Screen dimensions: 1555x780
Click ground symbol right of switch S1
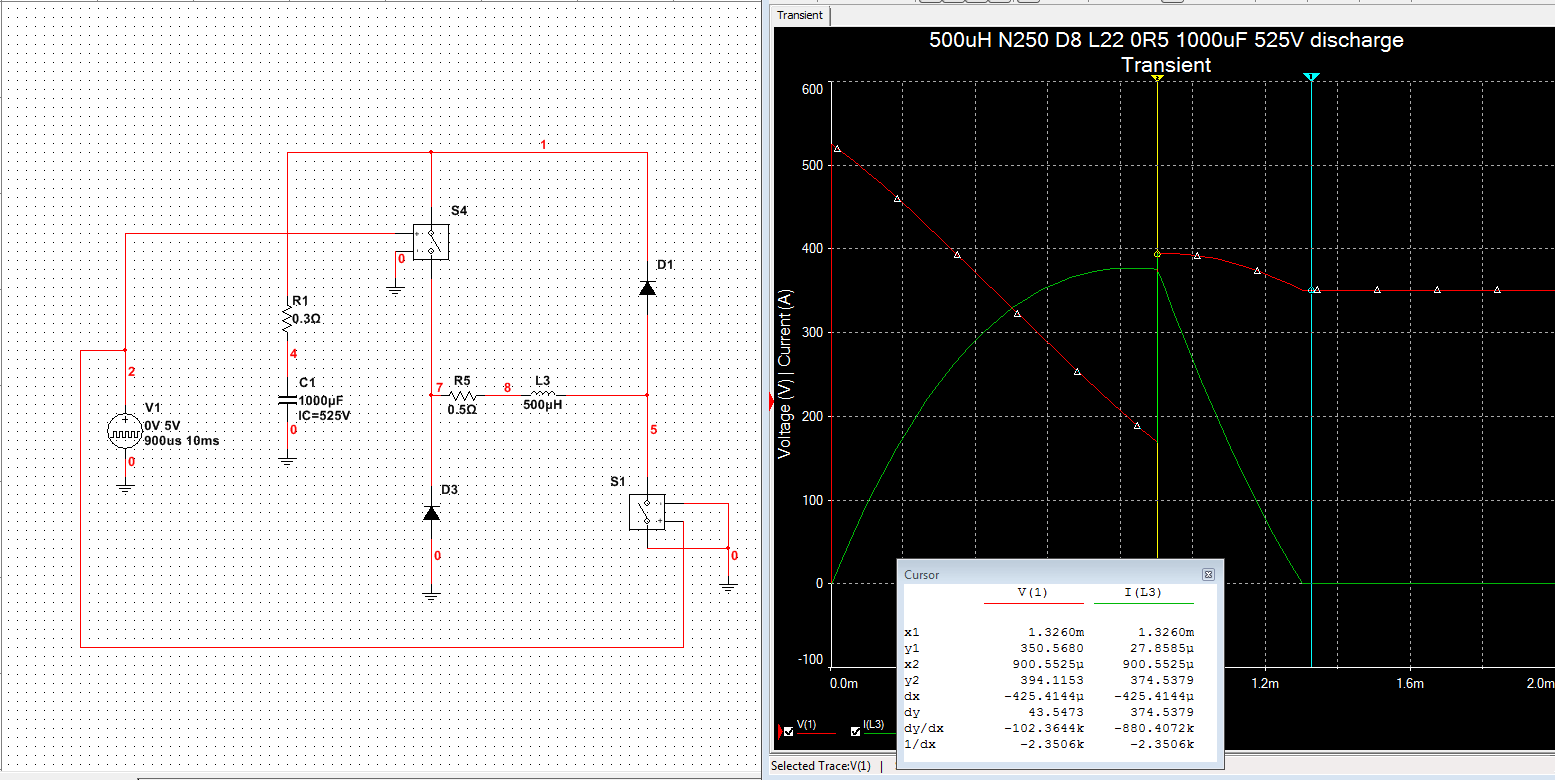coord(728,587)
